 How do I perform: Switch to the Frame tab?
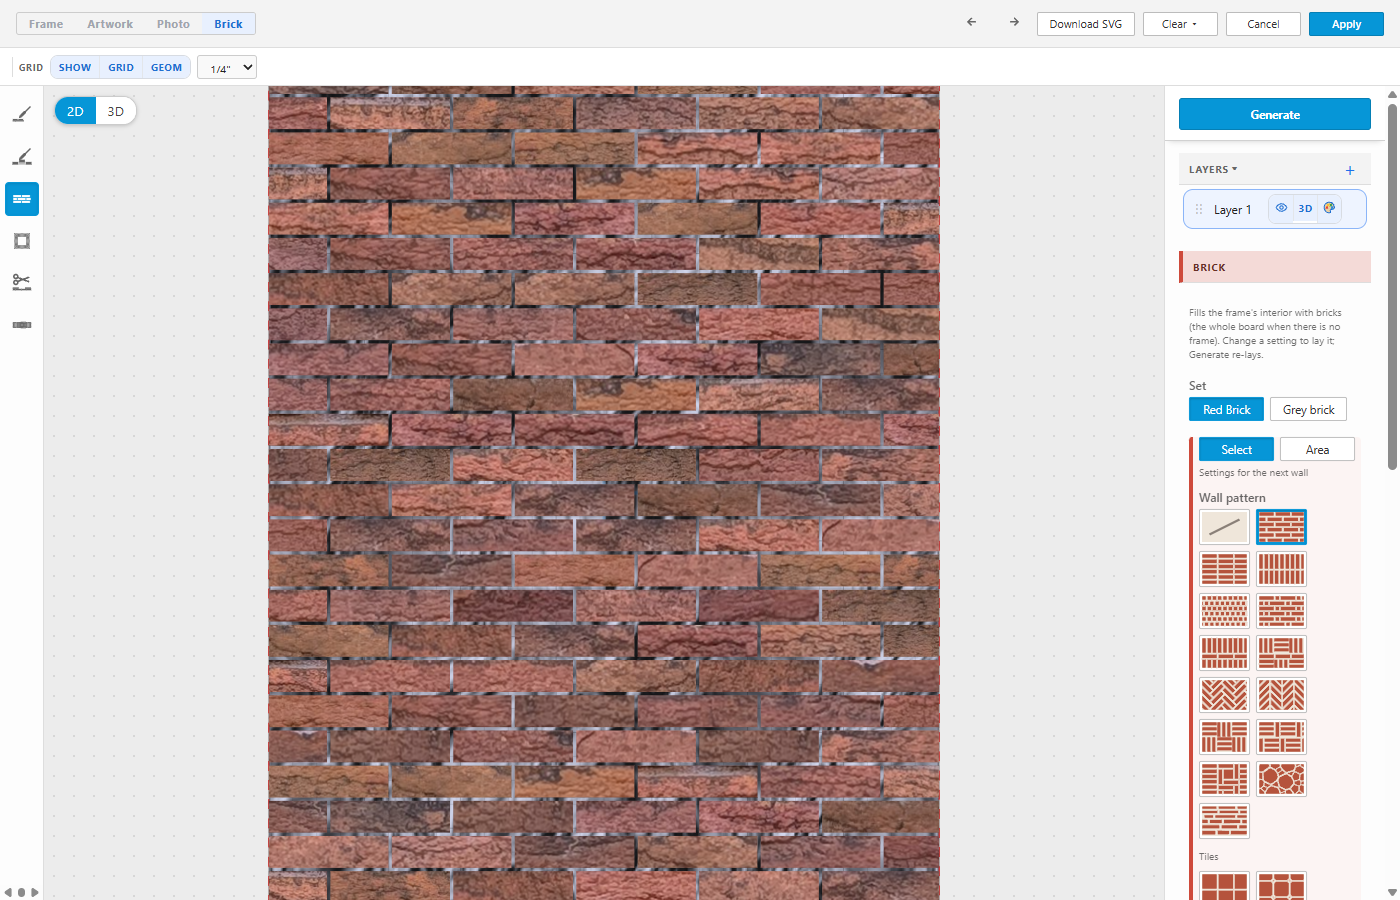coord(46,24)
